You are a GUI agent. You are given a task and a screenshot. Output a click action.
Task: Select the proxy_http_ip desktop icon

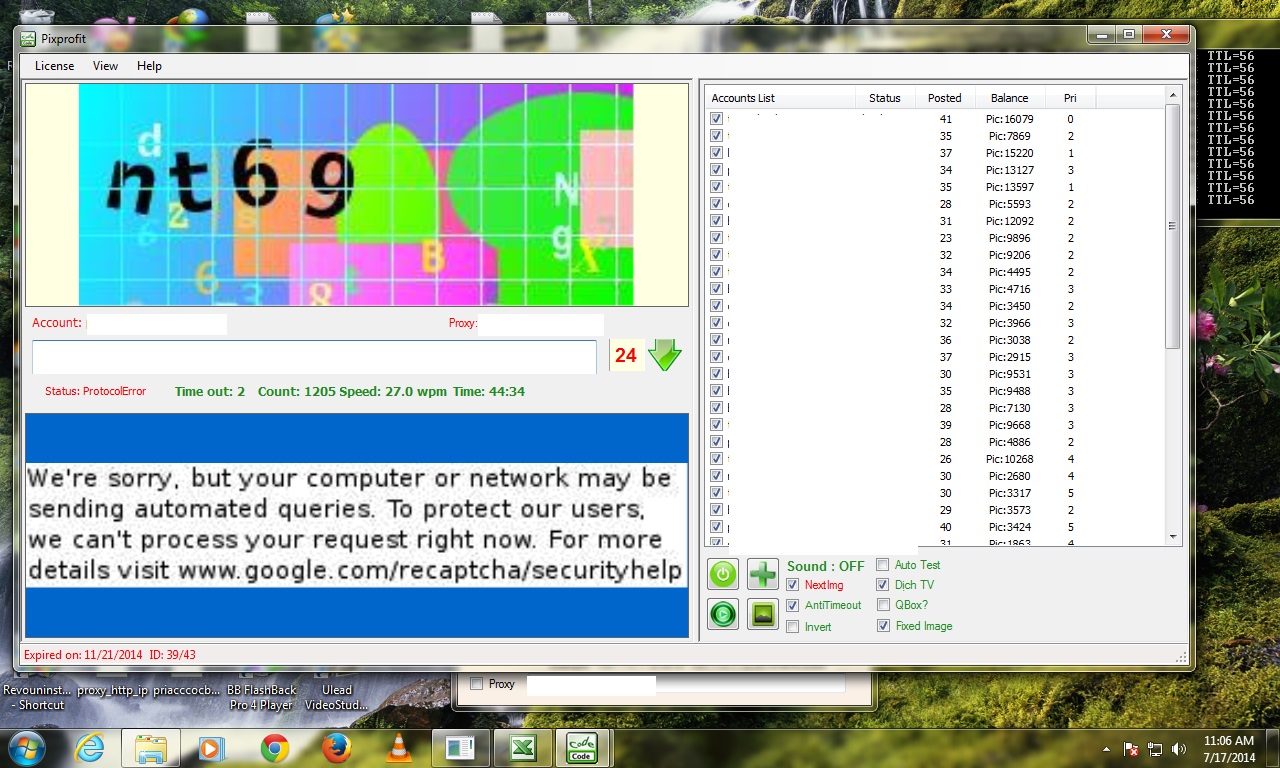pyautogui.click(x=112, y=690)
